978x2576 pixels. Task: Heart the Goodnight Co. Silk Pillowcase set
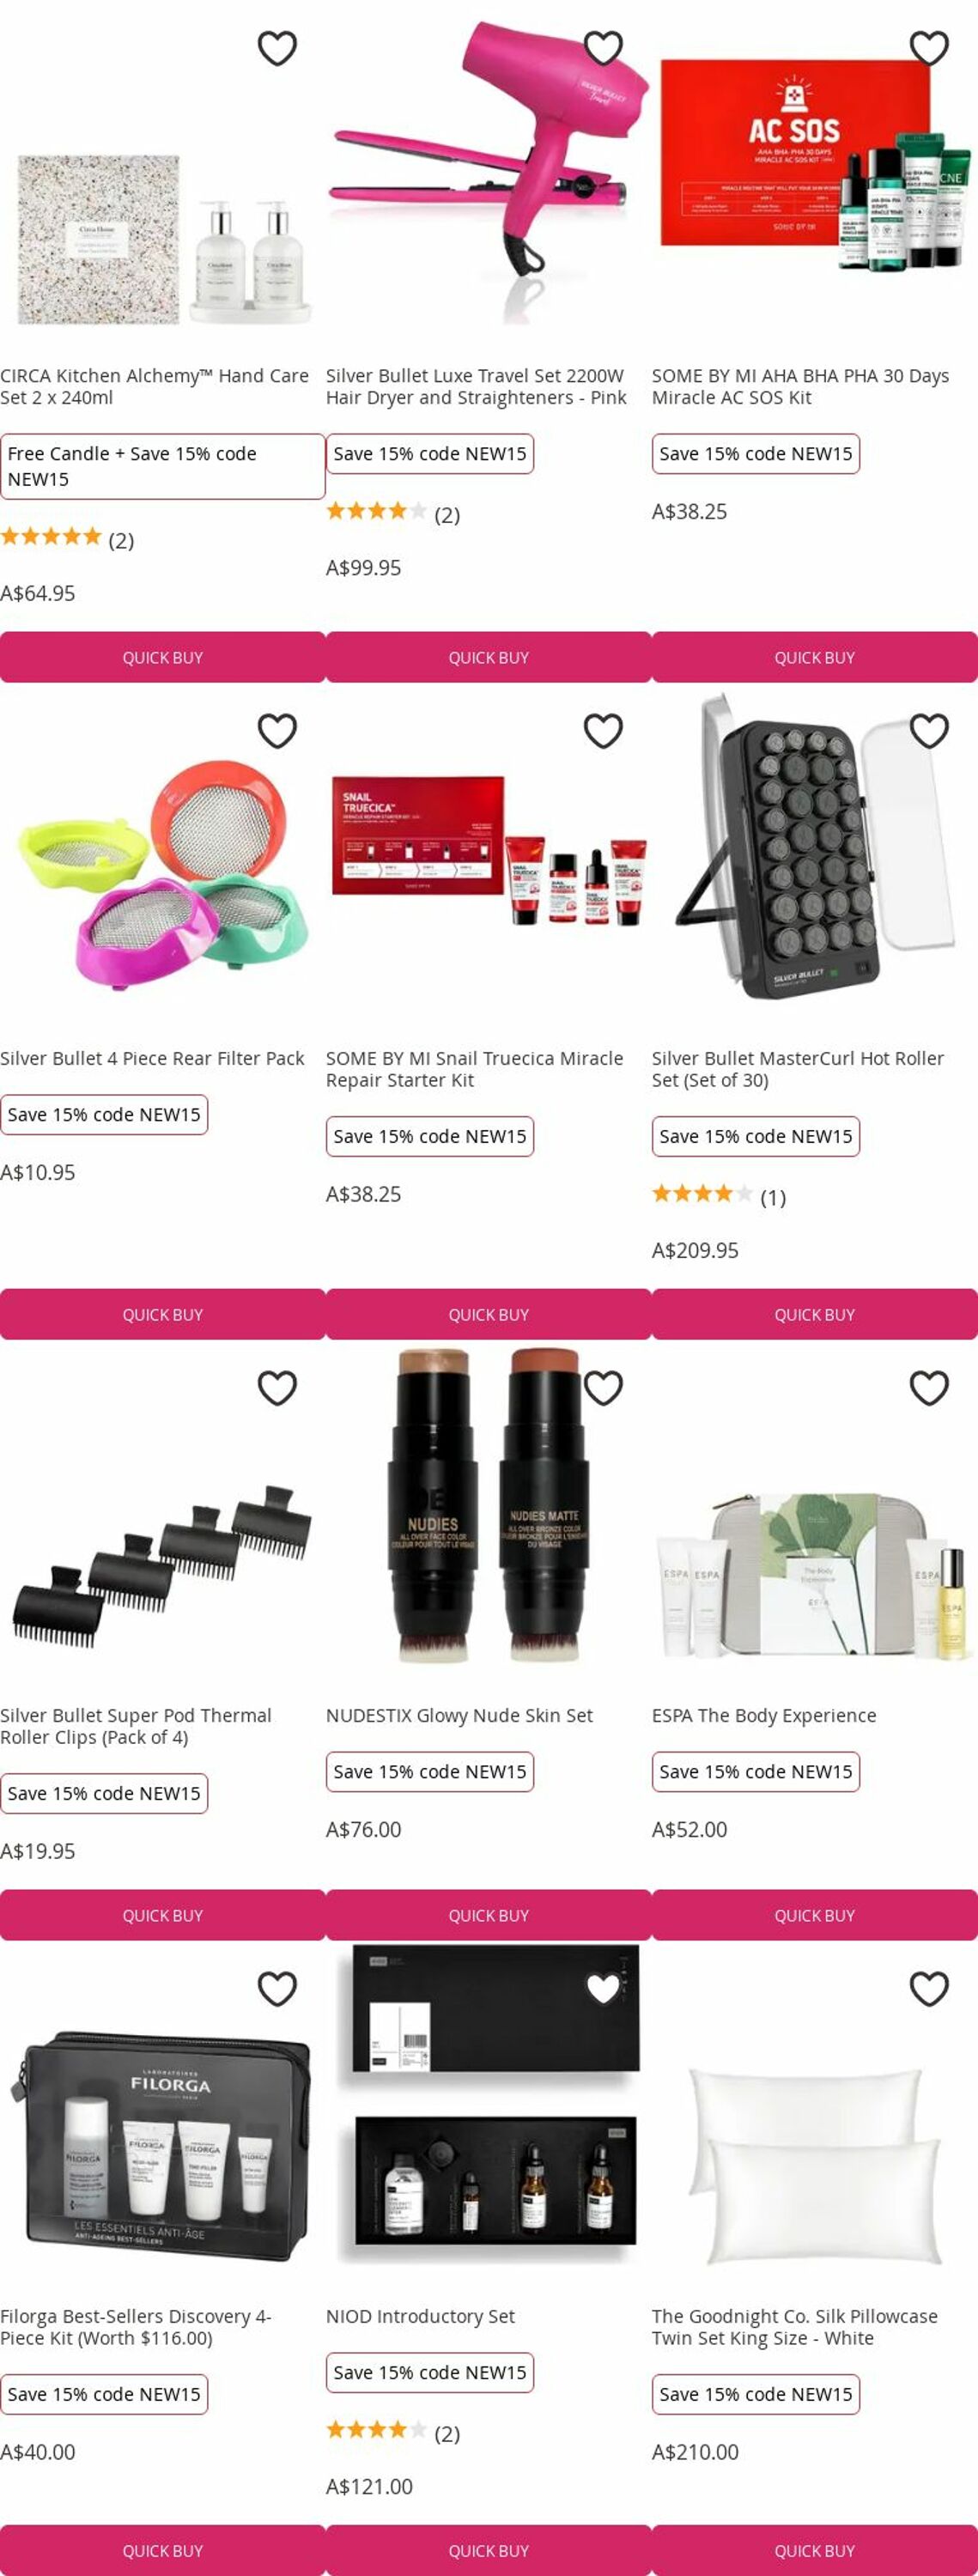click(x=929, y=1989)
